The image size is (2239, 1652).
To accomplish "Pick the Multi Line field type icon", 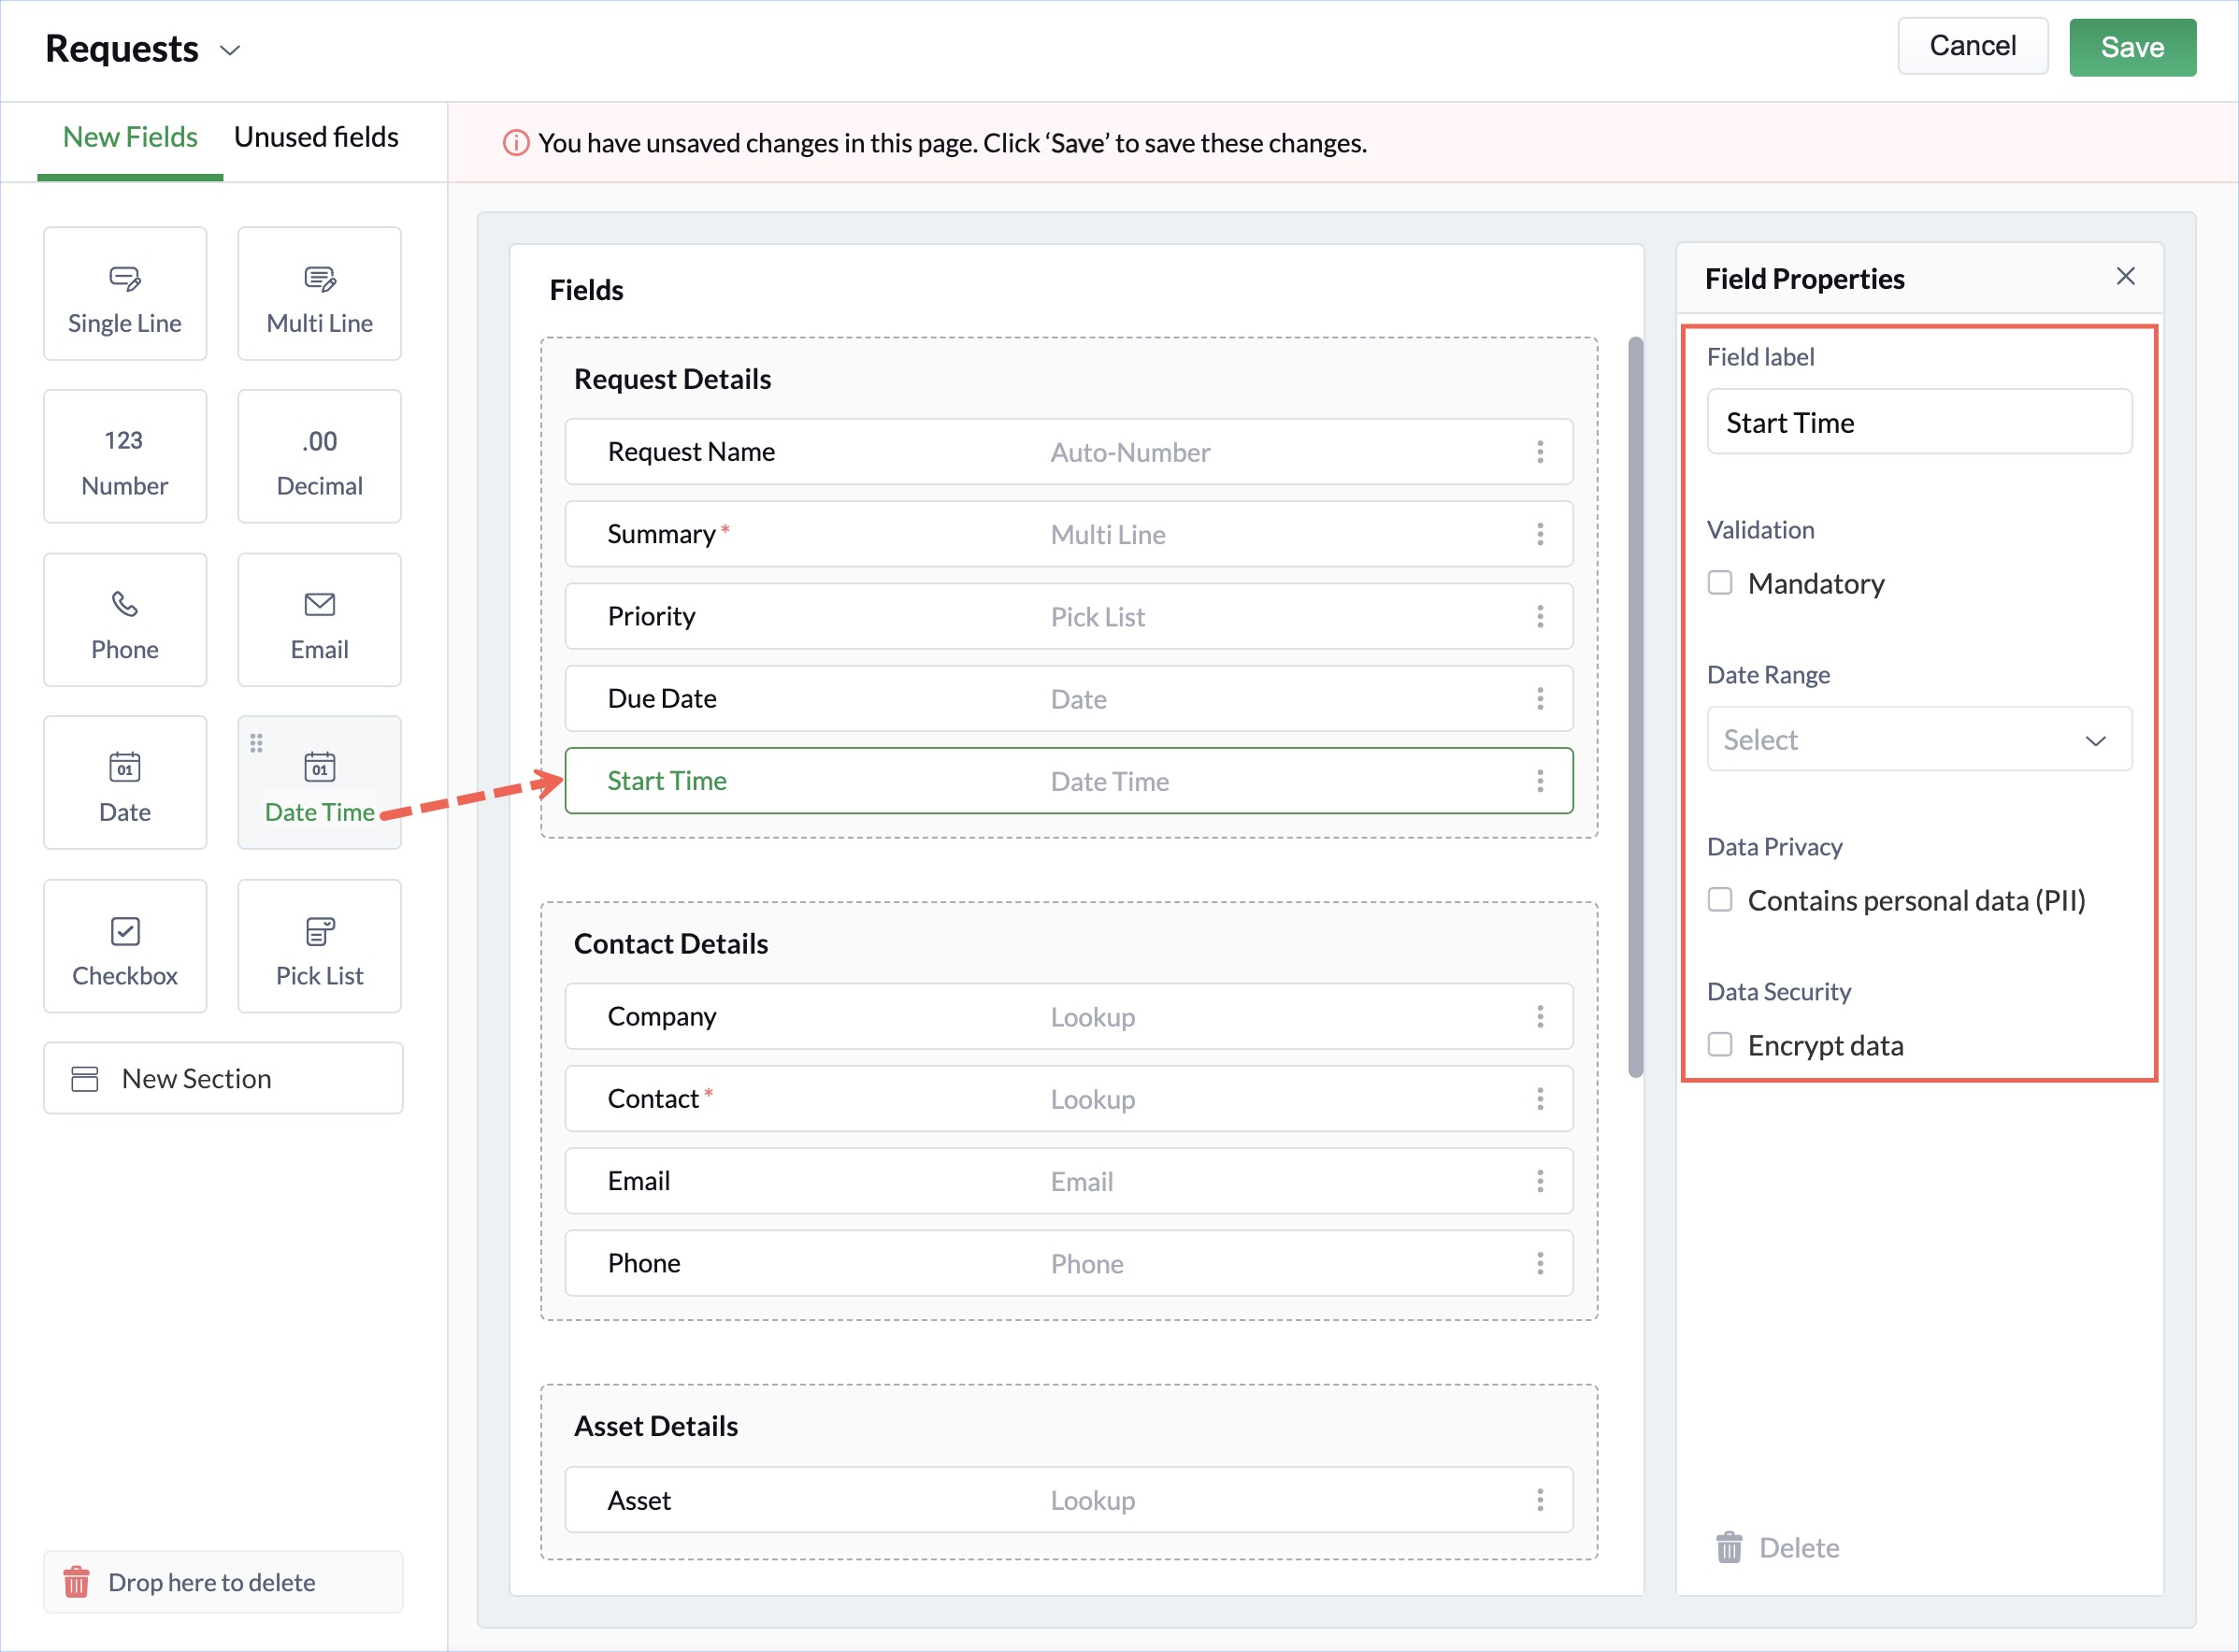I will tap(319, 278).
